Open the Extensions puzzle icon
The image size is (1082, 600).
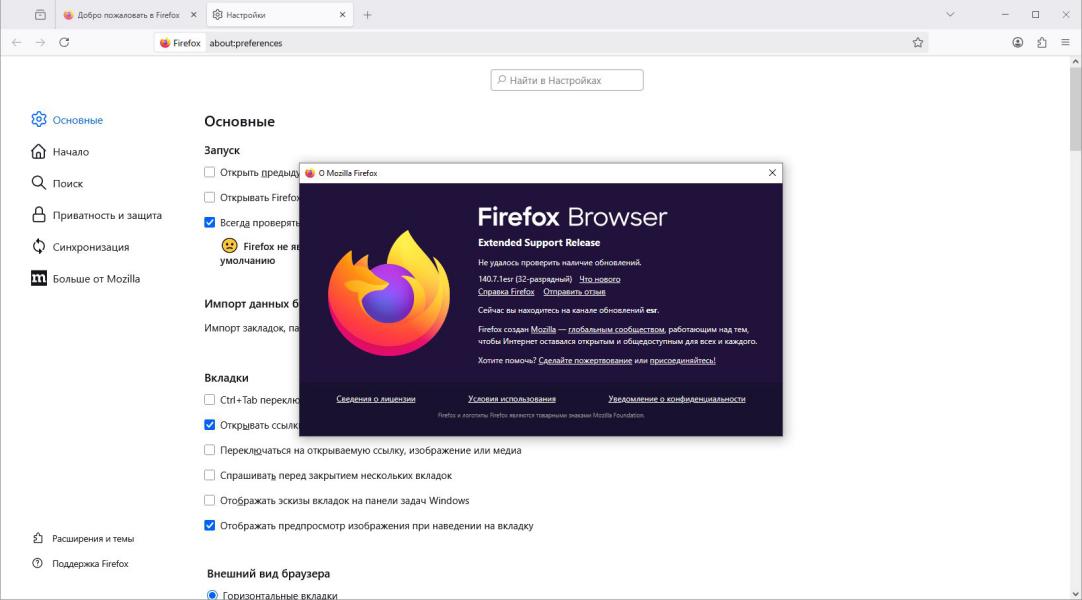1042,43
